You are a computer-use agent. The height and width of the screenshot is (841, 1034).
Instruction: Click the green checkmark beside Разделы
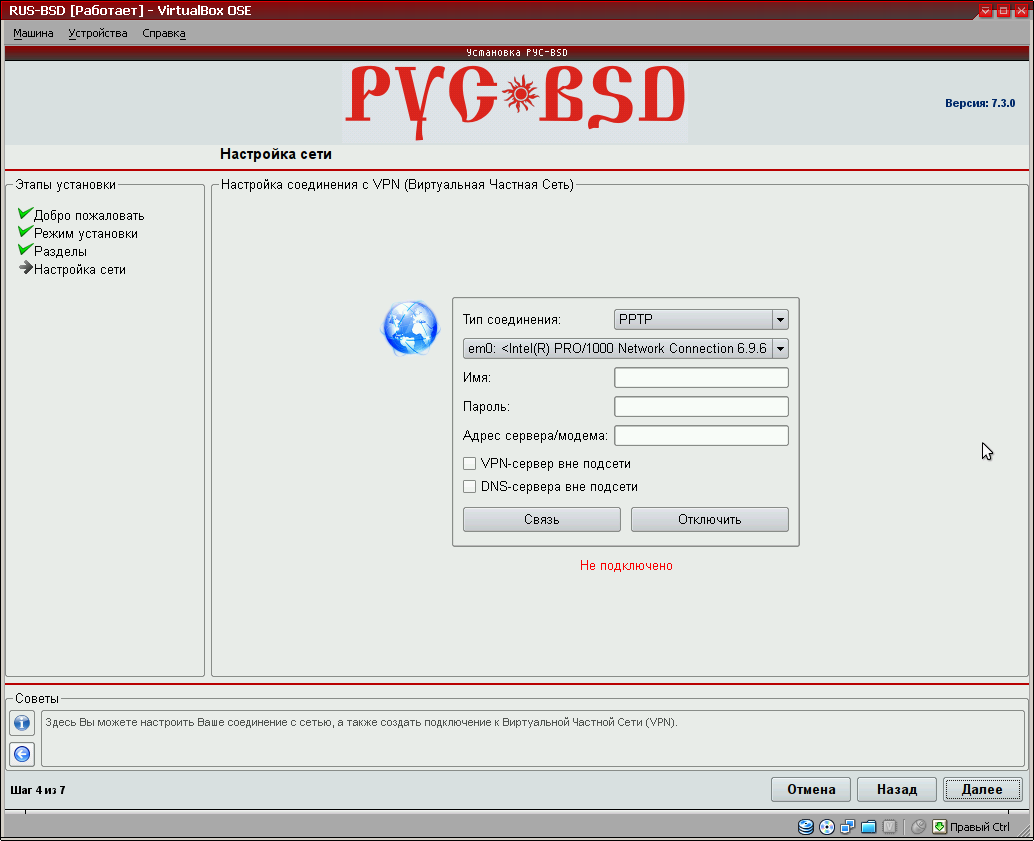[x=25, y=249]
